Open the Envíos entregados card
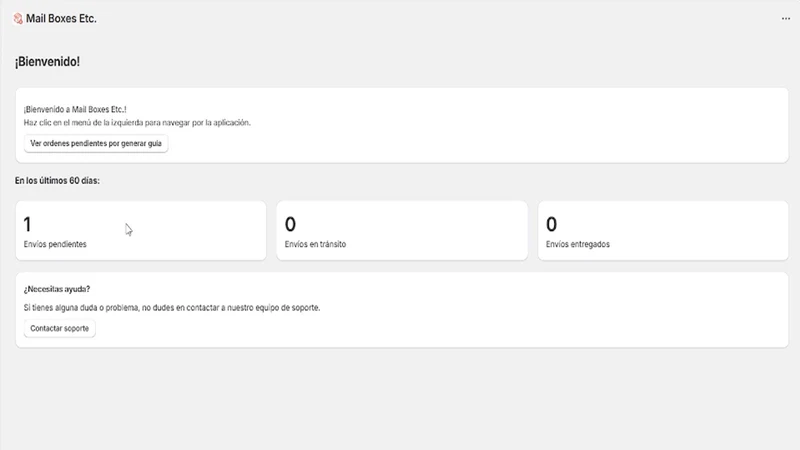 (663, 231)
